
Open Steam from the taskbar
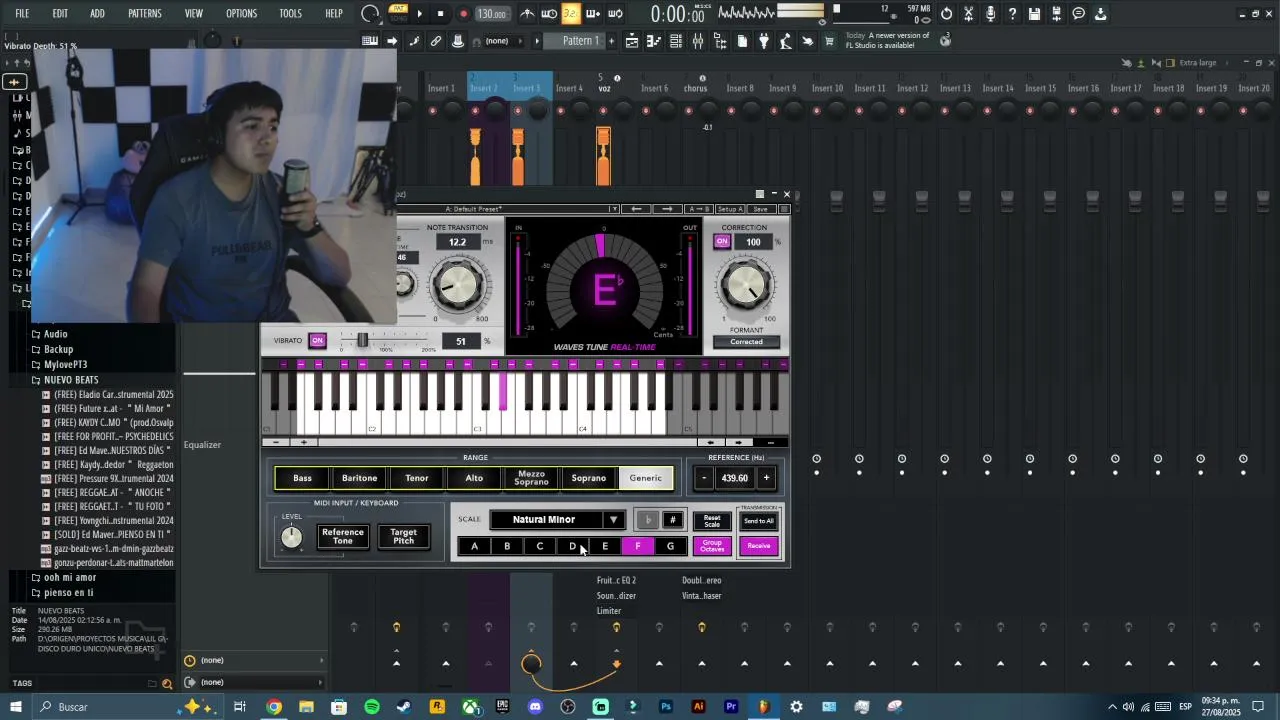[404, 707]
